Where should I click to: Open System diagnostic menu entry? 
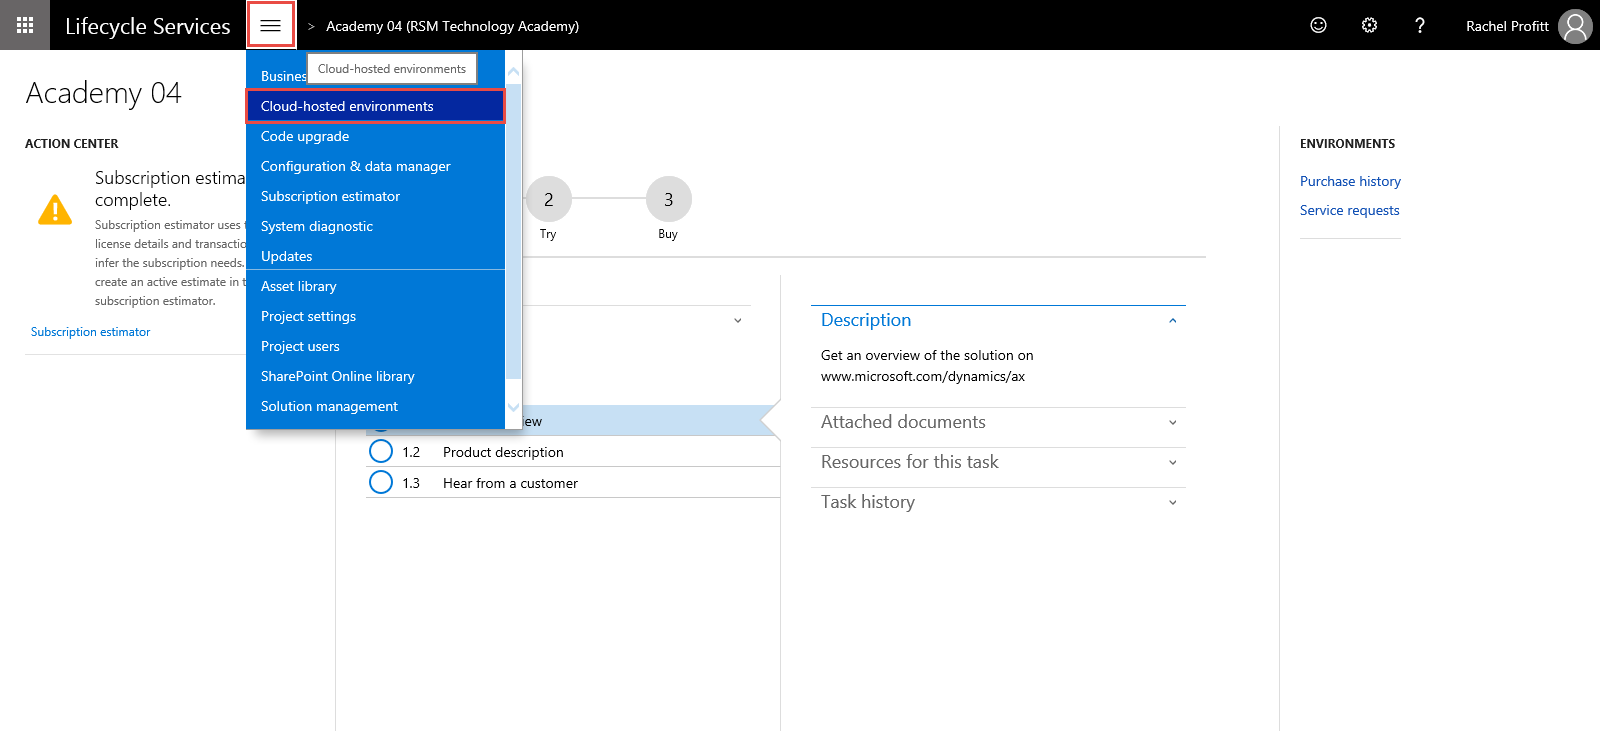pyautogui.click(x=375, y=226)
